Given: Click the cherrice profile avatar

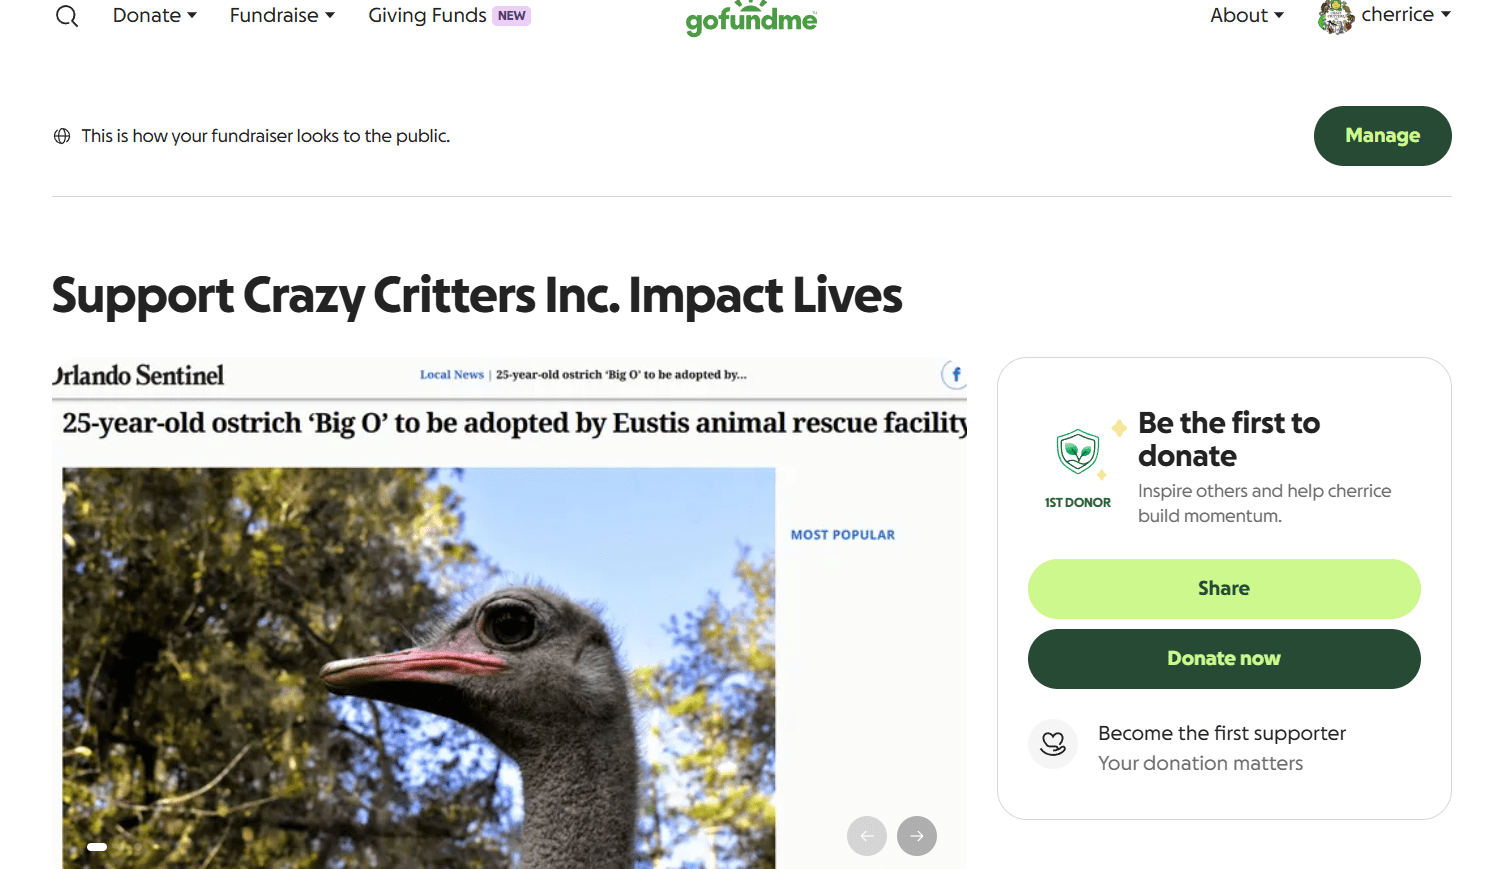Looking at the screenshot, I should [x=1335, y=16].
